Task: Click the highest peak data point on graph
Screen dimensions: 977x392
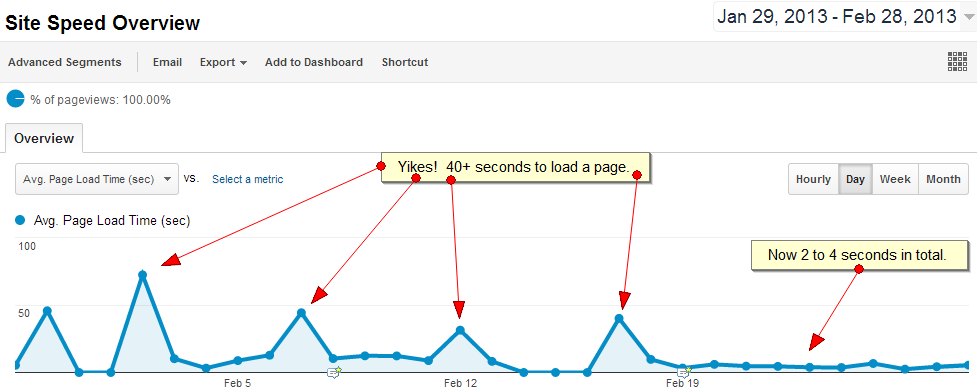Action: point(143,275)
